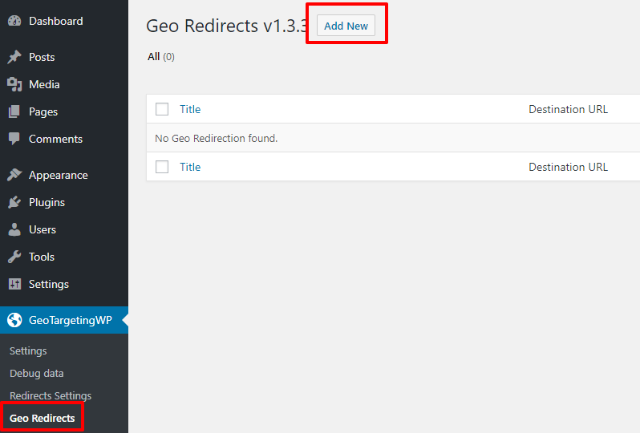640x433 pixels.
Task: Sort by Title in table footer
Action: pos(190,167)
